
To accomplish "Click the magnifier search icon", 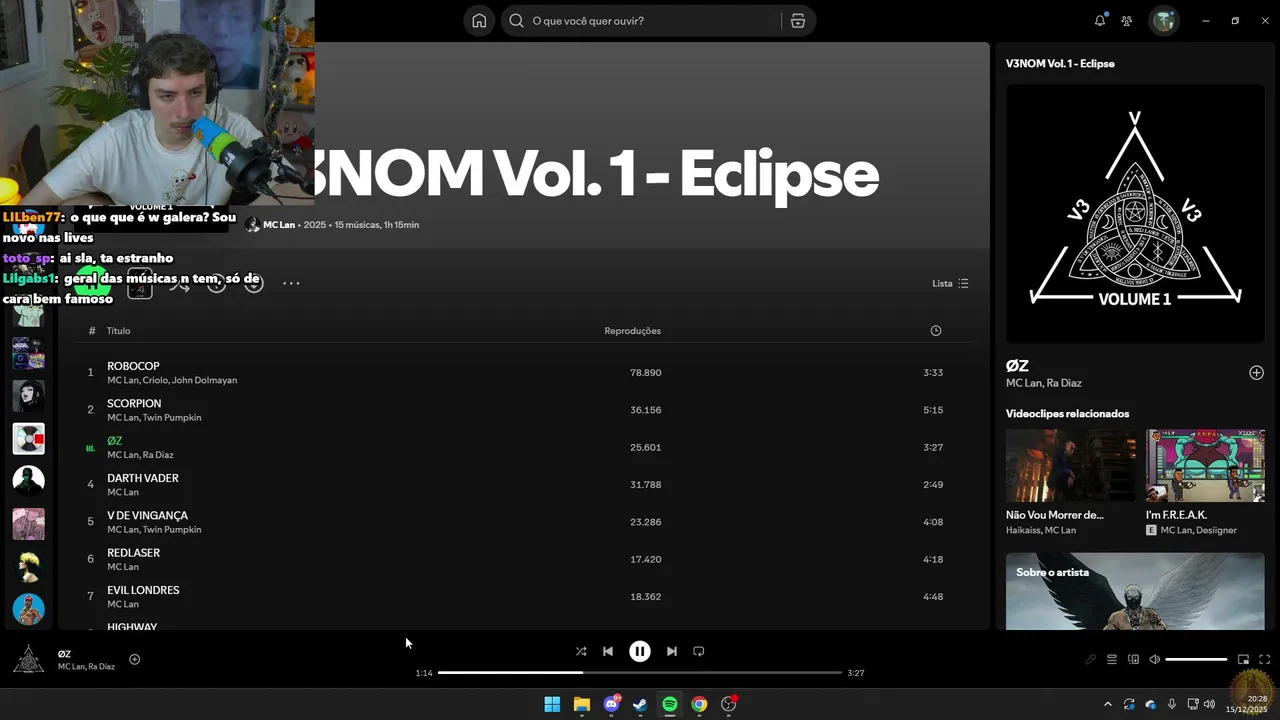I will pyautogui.click(x=517, y=21).
